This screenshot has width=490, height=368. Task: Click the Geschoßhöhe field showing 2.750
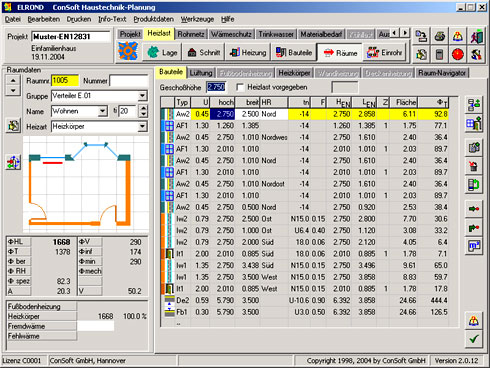pos(216,87)
